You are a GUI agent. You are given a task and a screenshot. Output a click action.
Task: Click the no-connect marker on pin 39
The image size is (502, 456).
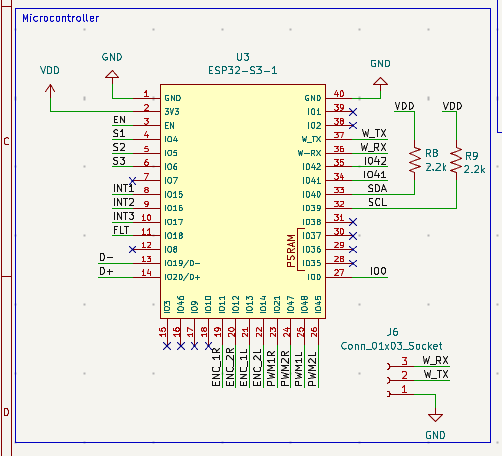click(x=353, y=112)
